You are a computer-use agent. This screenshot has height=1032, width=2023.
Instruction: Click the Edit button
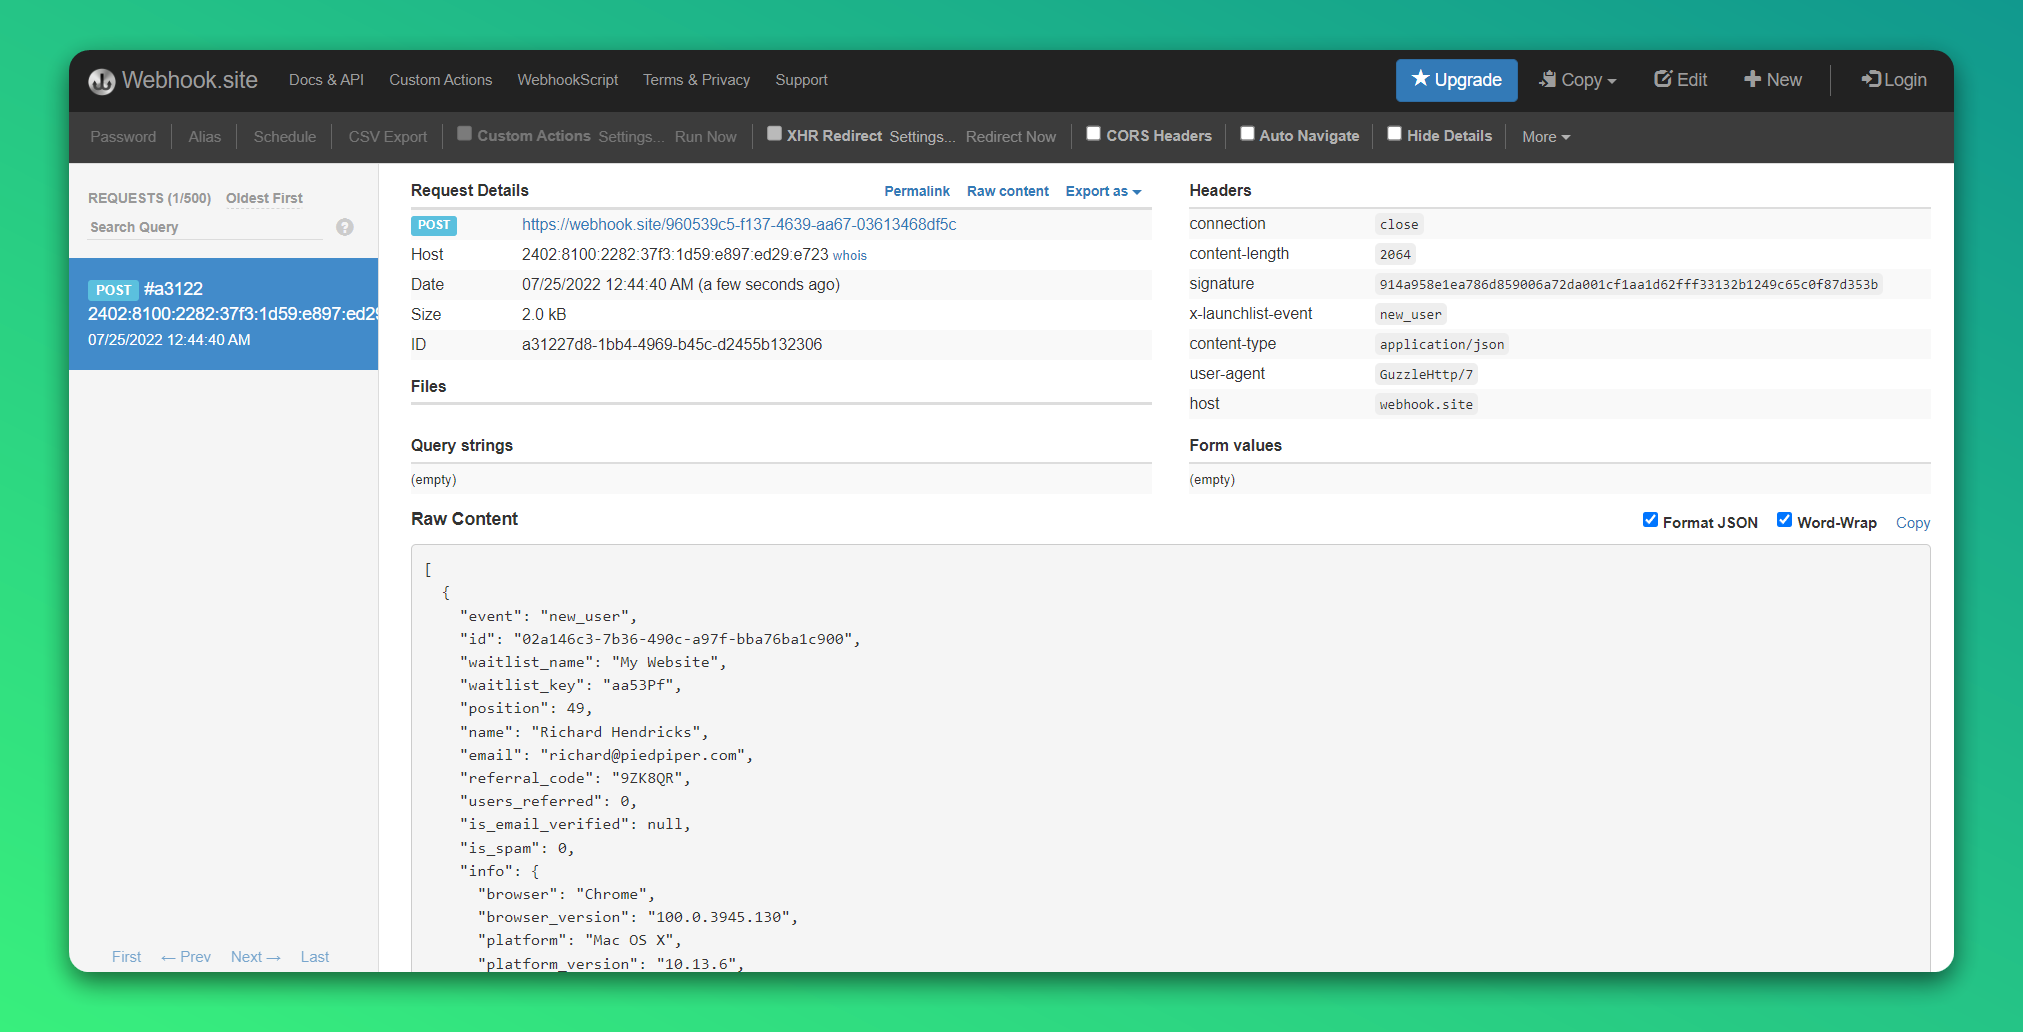click(x=1680, y=80)
